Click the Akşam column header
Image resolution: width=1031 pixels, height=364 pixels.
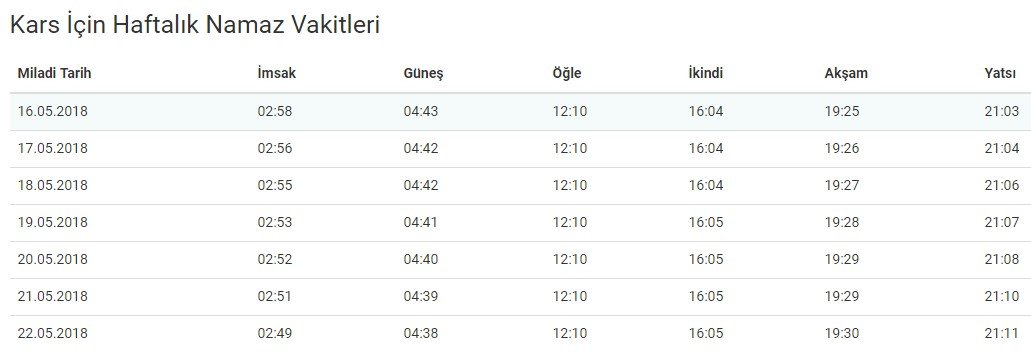pyautogui.click(x=846, y=74)
